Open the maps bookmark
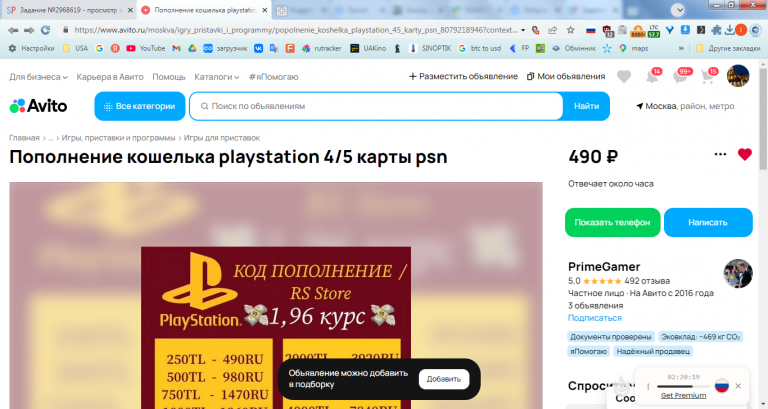 point(633,48)
